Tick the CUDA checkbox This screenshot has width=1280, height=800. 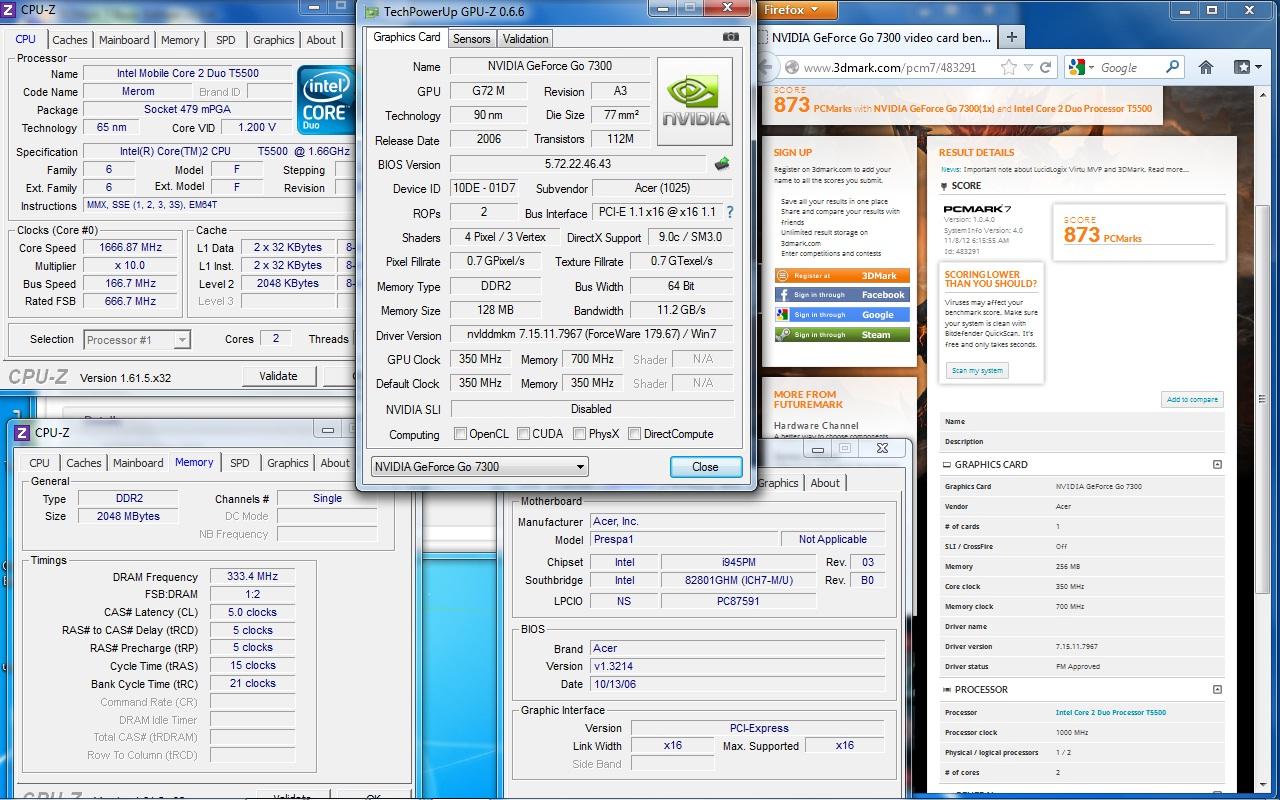click(523, 434)
